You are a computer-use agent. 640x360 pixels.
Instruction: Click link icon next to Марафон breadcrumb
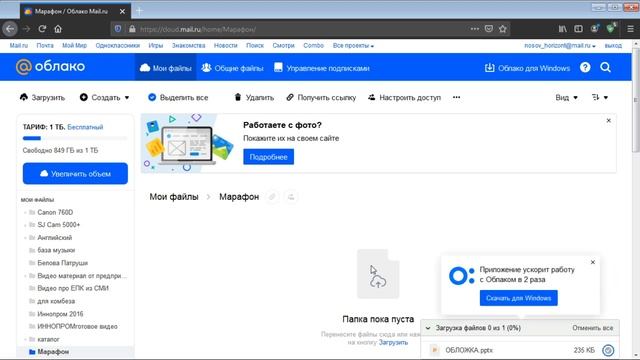pos(272,197)
